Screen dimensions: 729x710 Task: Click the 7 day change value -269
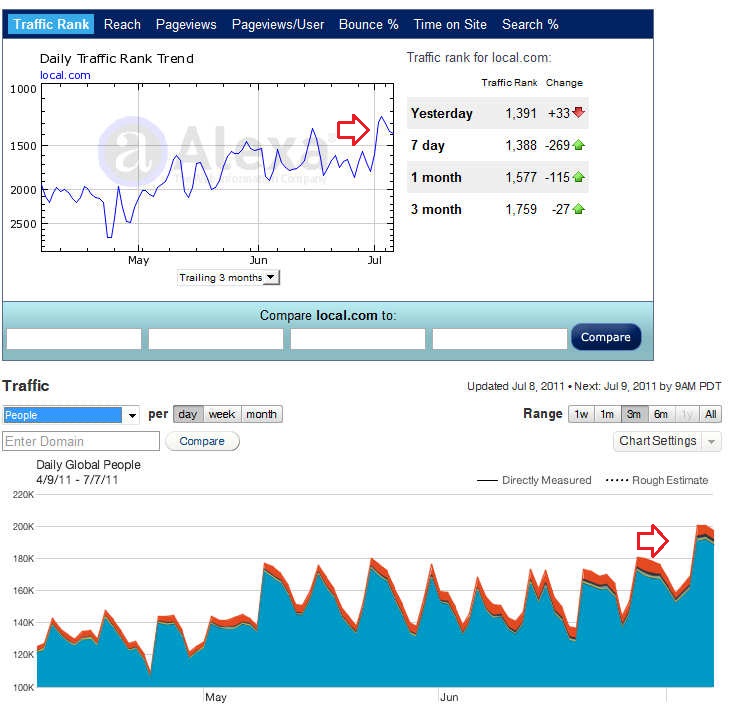coord(557,146)
